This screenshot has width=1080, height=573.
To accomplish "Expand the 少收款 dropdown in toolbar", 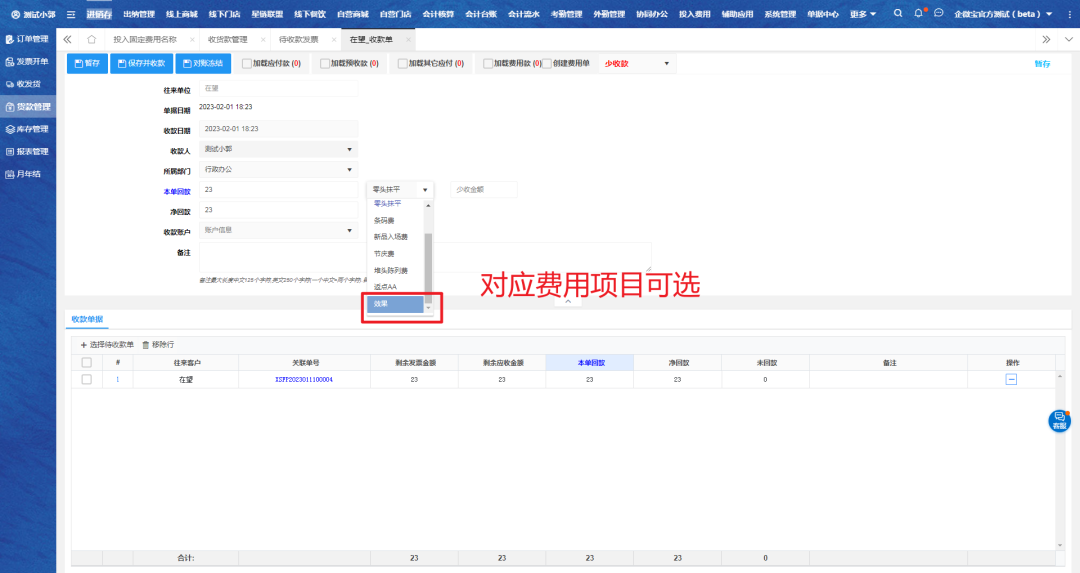I will [x=637, y=63].
